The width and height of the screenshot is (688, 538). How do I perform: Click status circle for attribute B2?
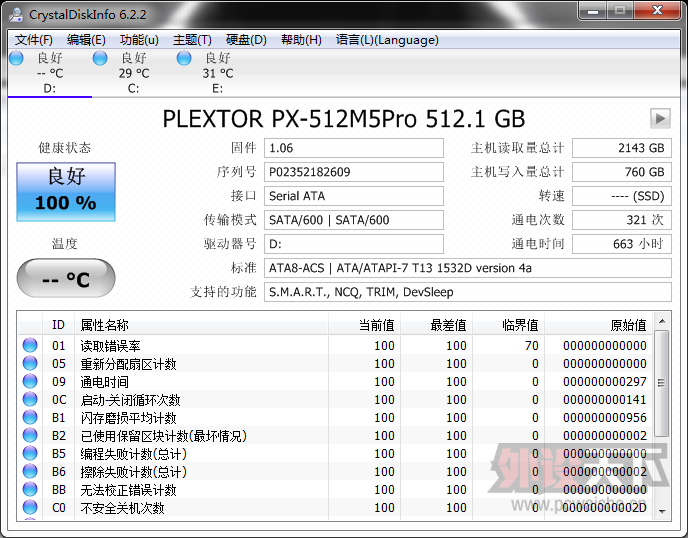coord(30,435)
